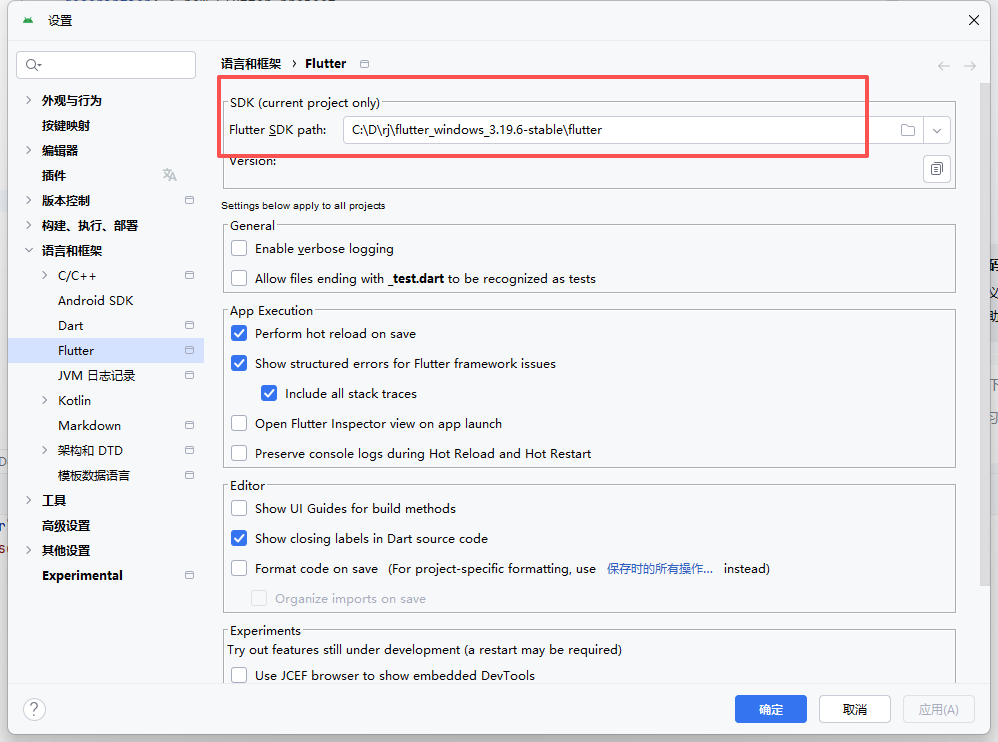Toggle allow _test.dart files as tests
The image size is (998, 742).
(x=239, y=278)
